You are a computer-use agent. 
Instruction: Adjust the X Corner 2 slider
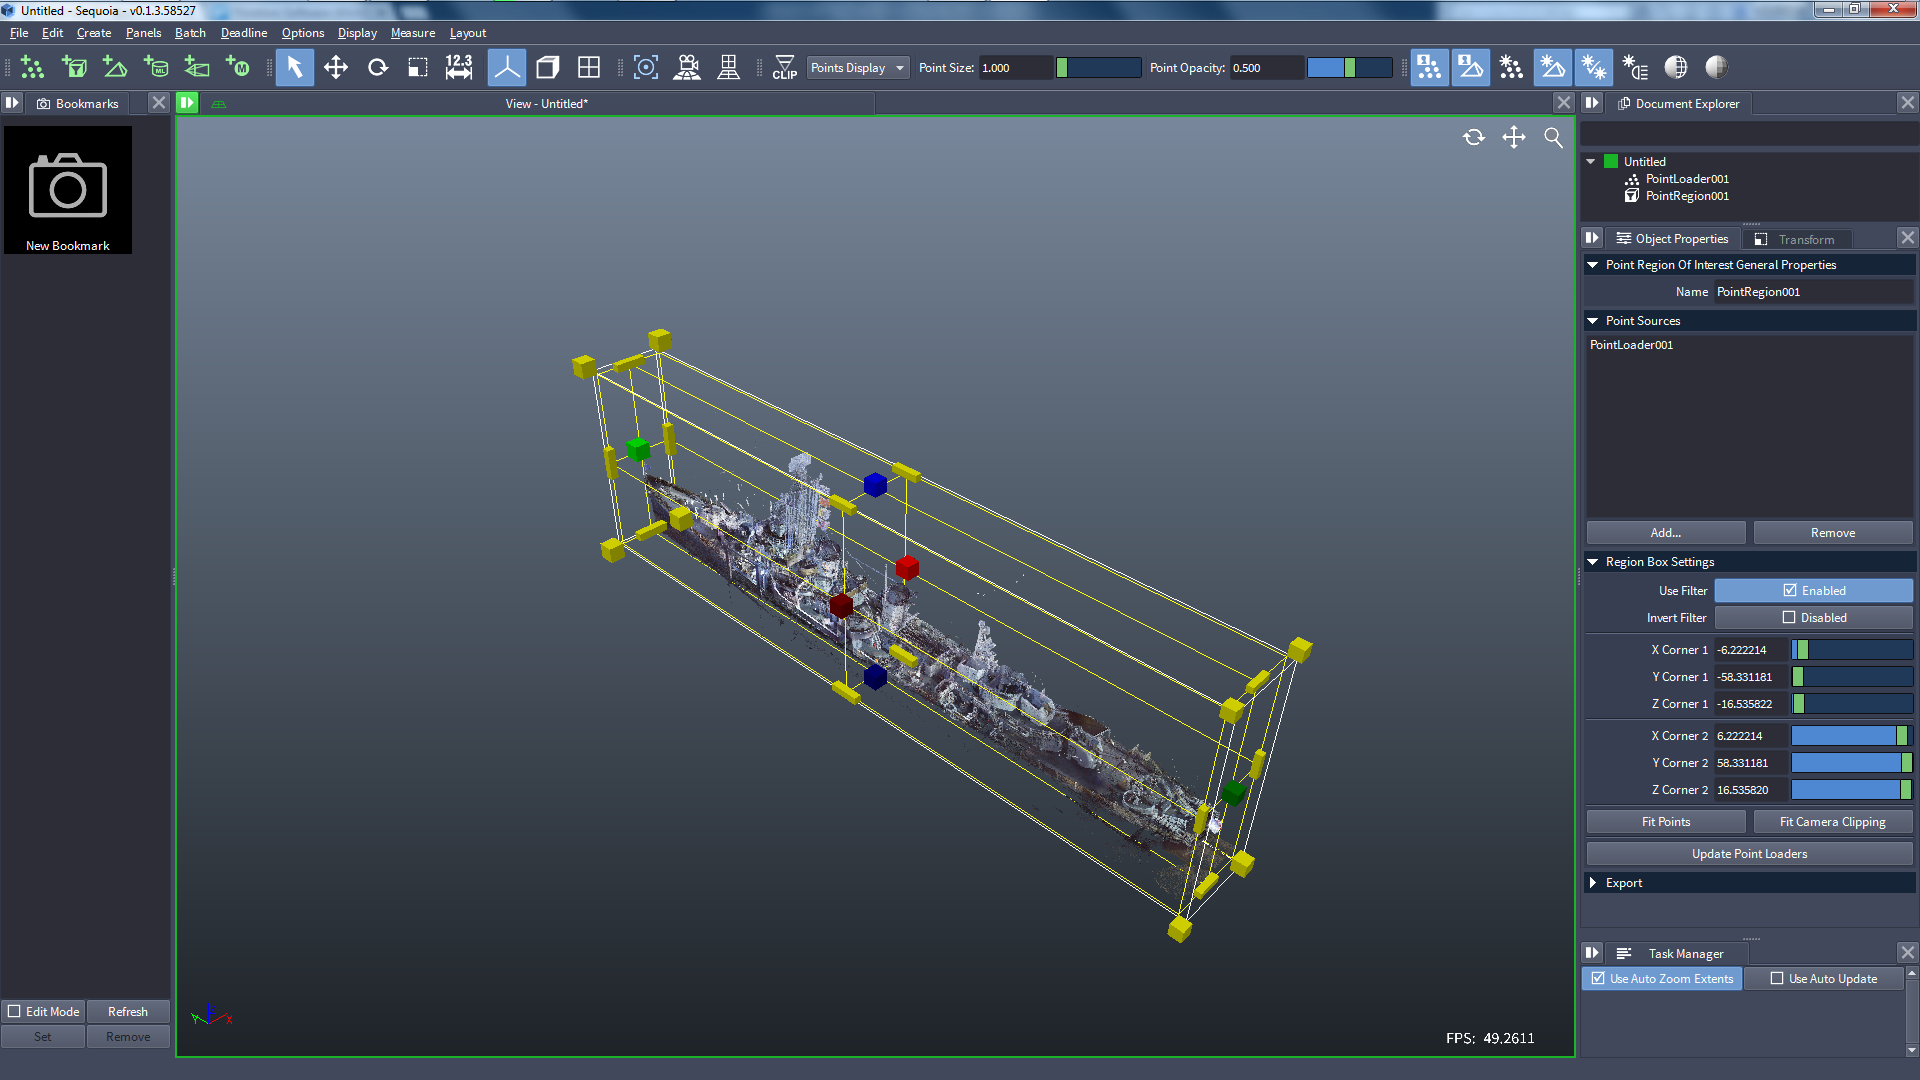point(1852,735)
